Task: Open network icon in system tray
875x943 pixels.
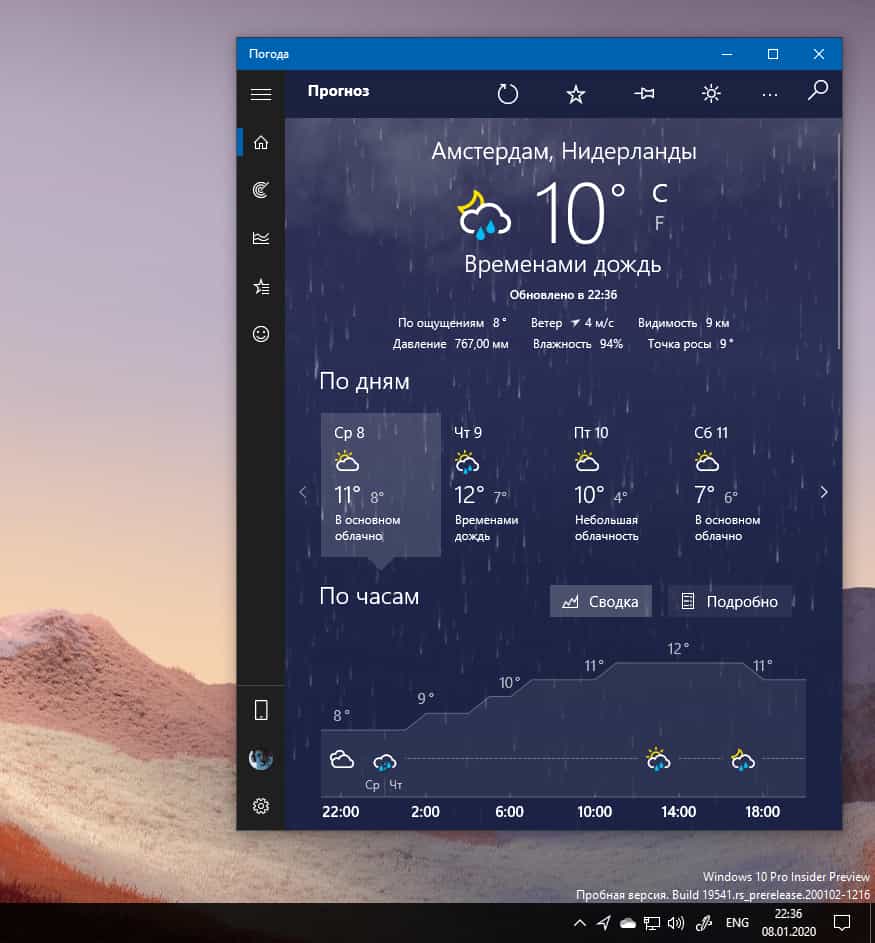Action: point(652,923)
